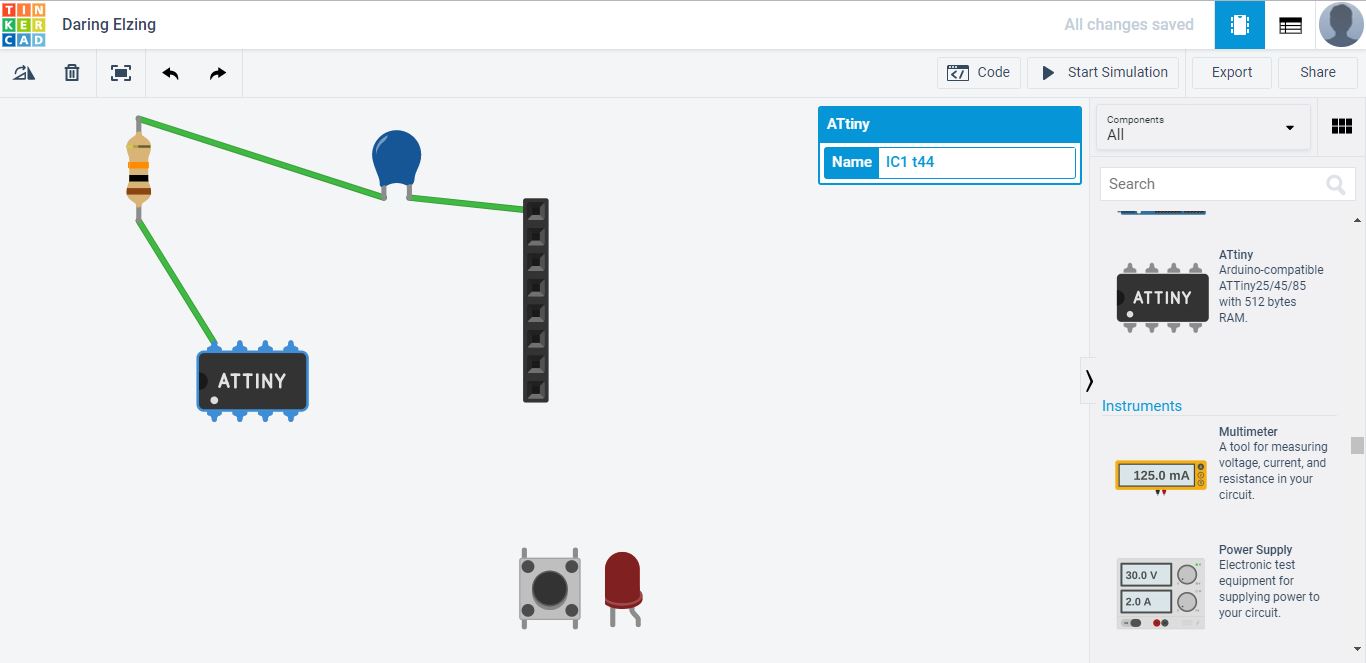Select the ATtiny chip on canvas

pyautogui.click(x=252, y=381)
